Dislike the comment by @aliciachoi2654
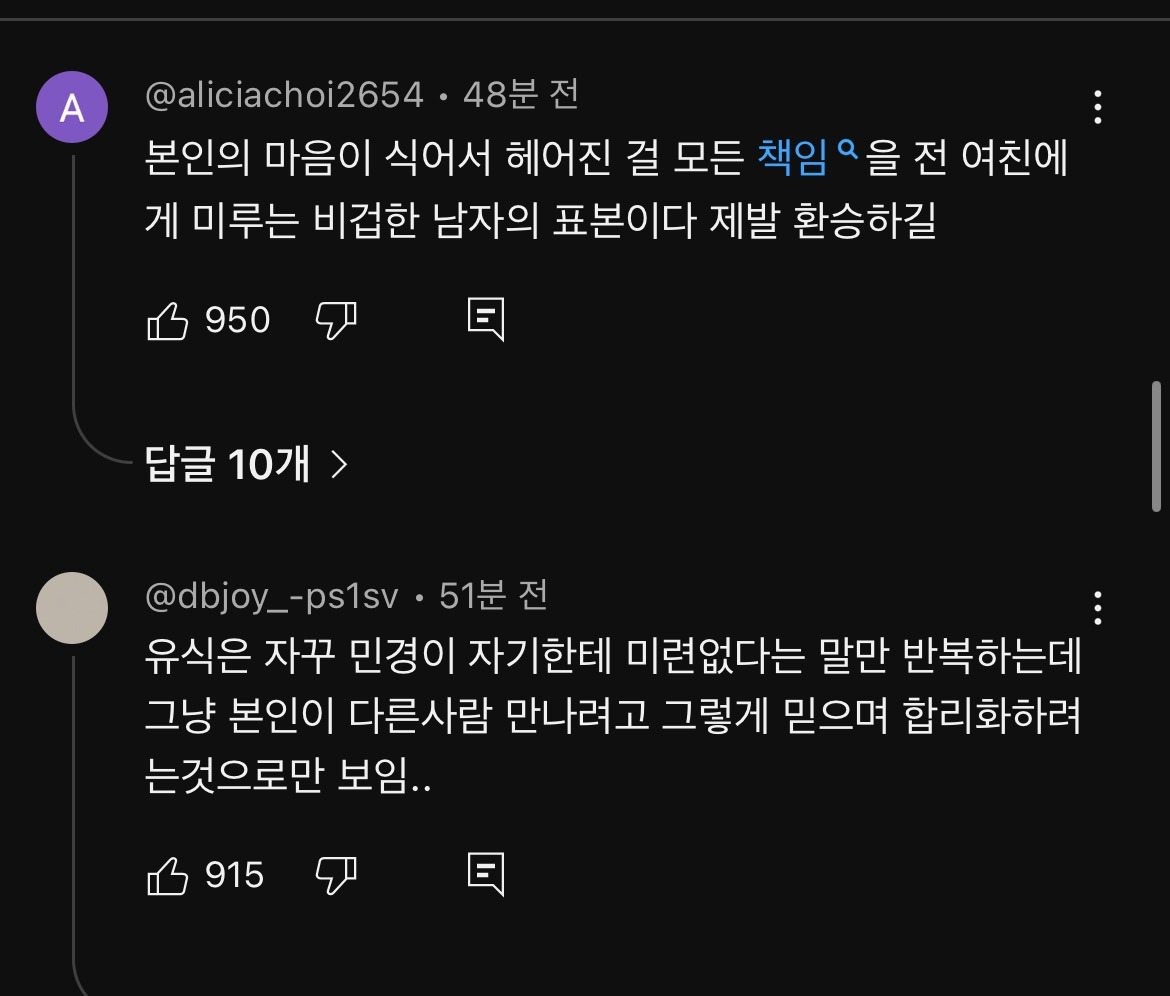The height and width of the screenshot is (996, 1170). pos(336,321)
